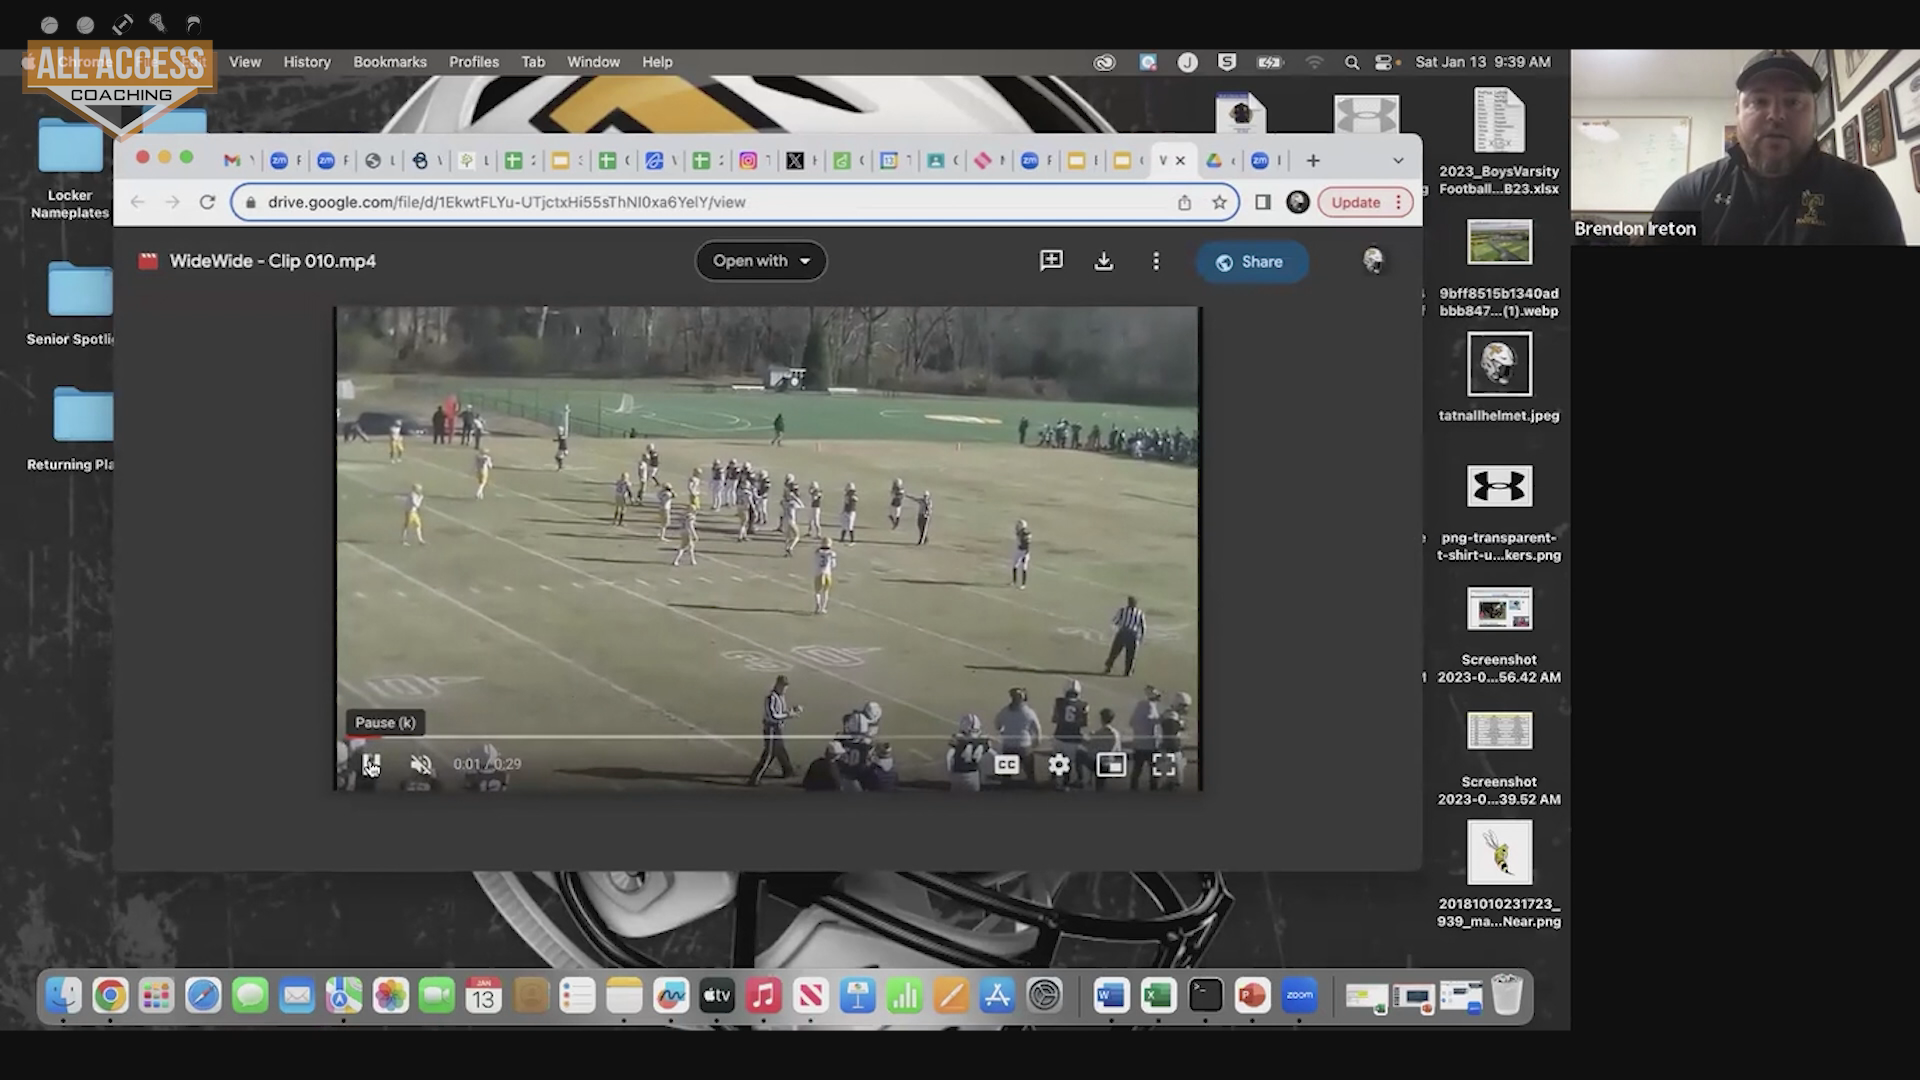Click the share page icon in address bar
Image resolution: width=1920 pixels, height=1080 pixels.
(x=1184, y=202)
